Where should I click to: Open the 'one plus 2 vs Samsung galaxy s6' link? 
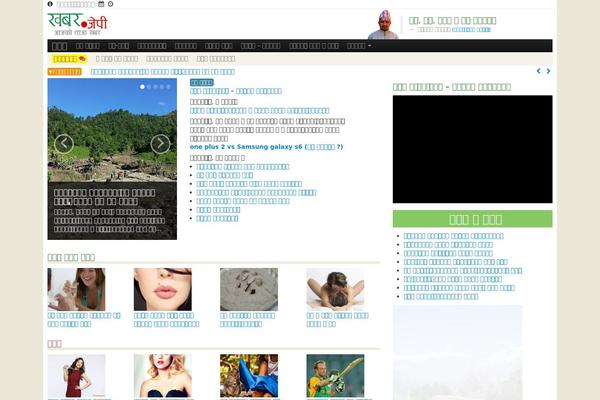pyautogui.click(x=266, y=147)
